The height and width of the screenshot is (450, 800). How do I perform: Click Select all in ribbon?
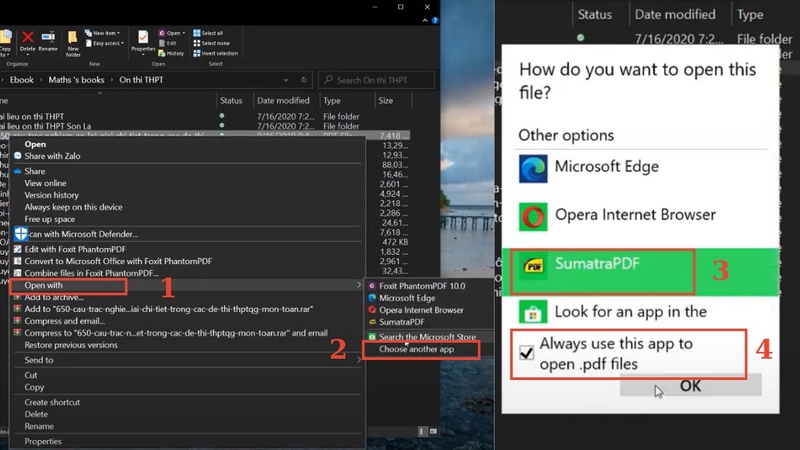tap(208, 33)
